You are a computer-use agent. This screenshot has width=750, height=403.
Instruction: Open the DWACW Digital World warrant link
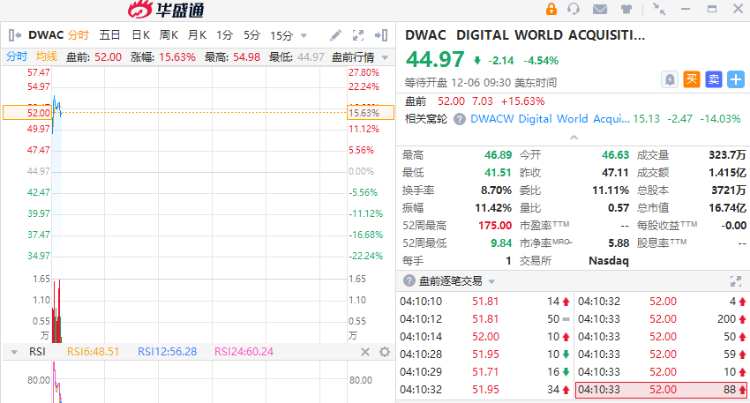click(550, 119)
